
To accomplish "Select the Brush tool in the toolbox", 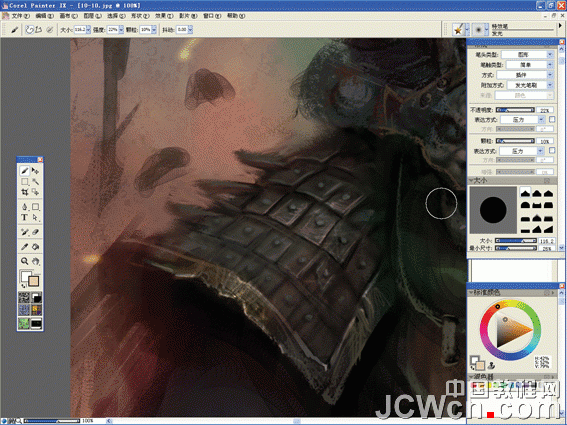I will (x=25, y=170).
